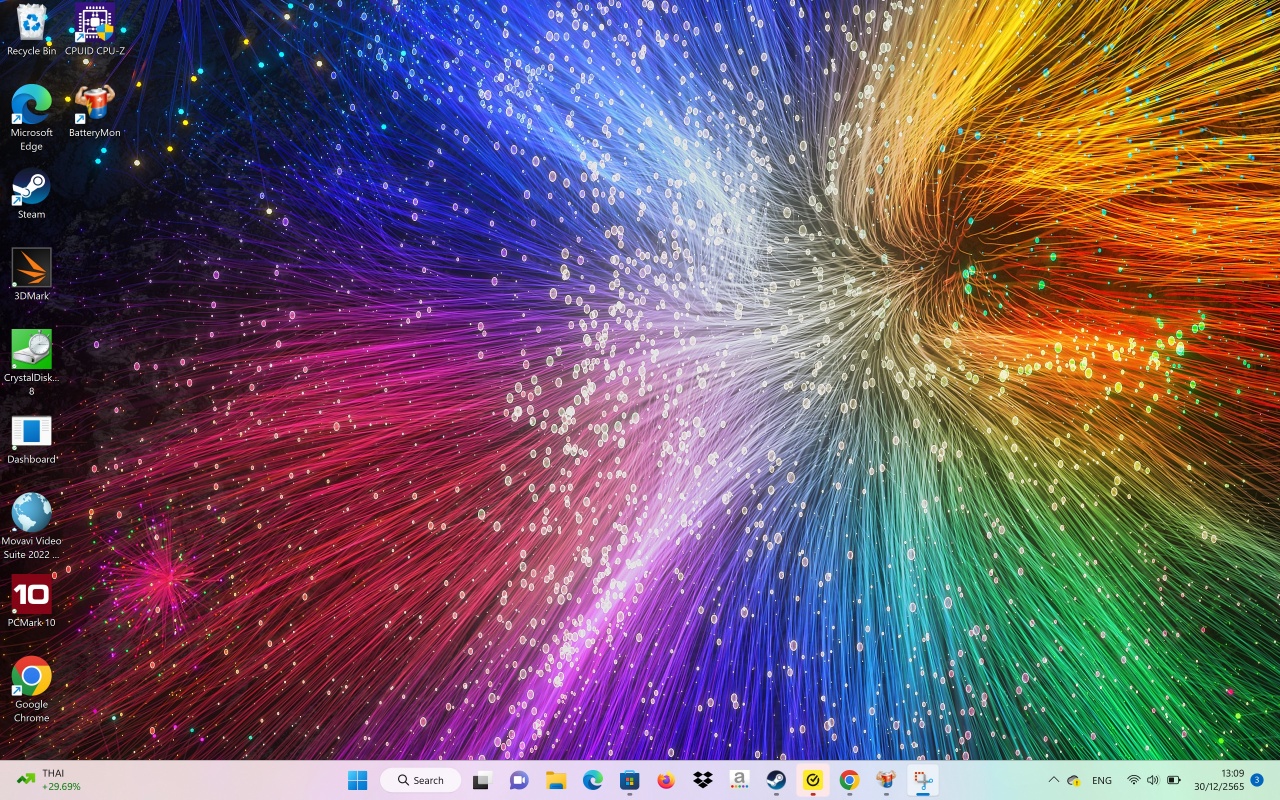Select the Microsoft Edge desktop shortcut
The image size is (1280, 800).
[31, 118]
